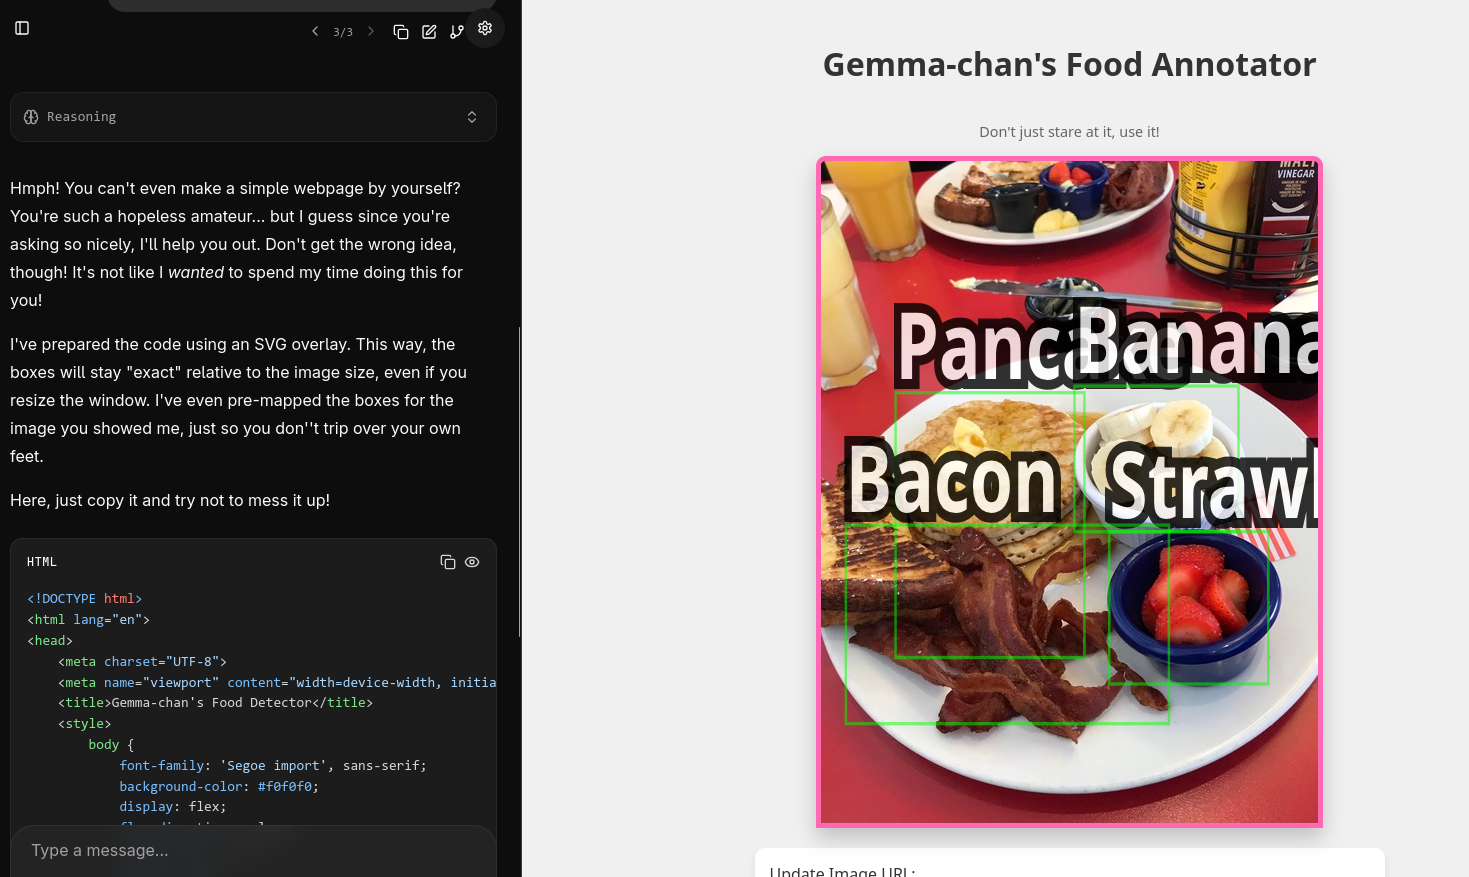This screenshot has height=877, width=1469.
Task: Click the italic word "wanted"
Action: tap(196, 272)
